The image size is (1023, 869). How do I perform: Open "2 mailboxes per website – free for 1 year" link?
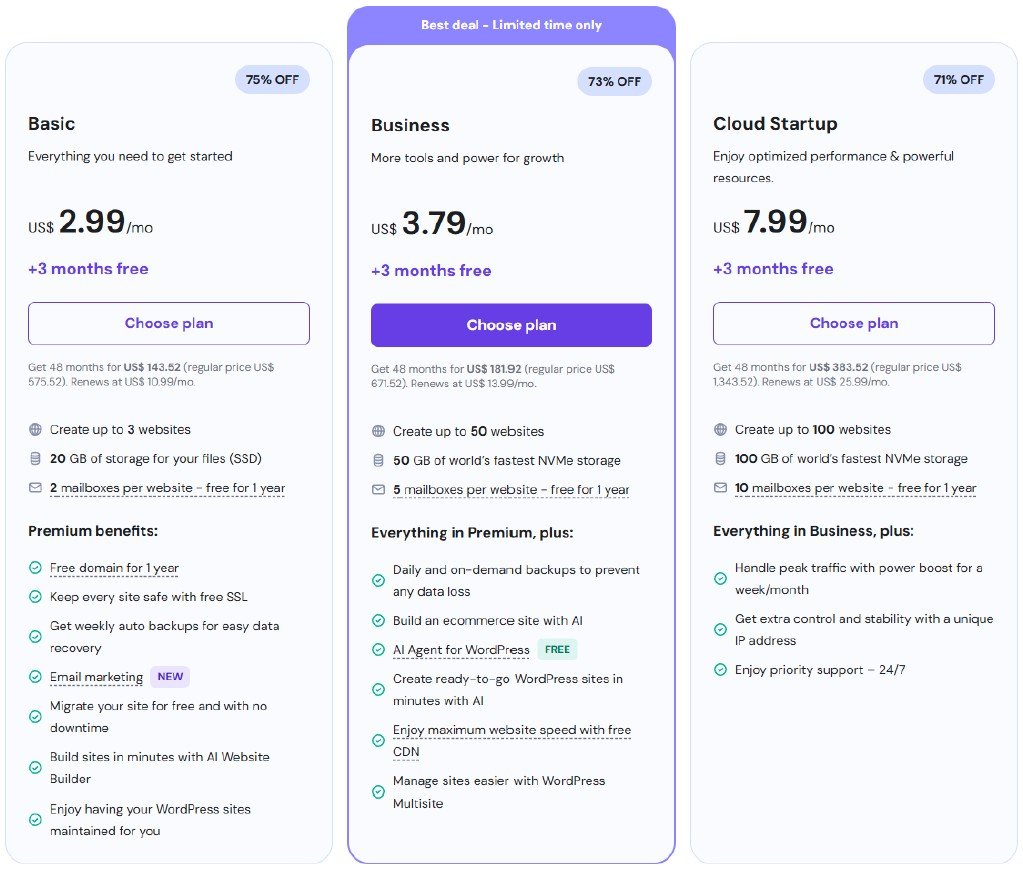167,488
